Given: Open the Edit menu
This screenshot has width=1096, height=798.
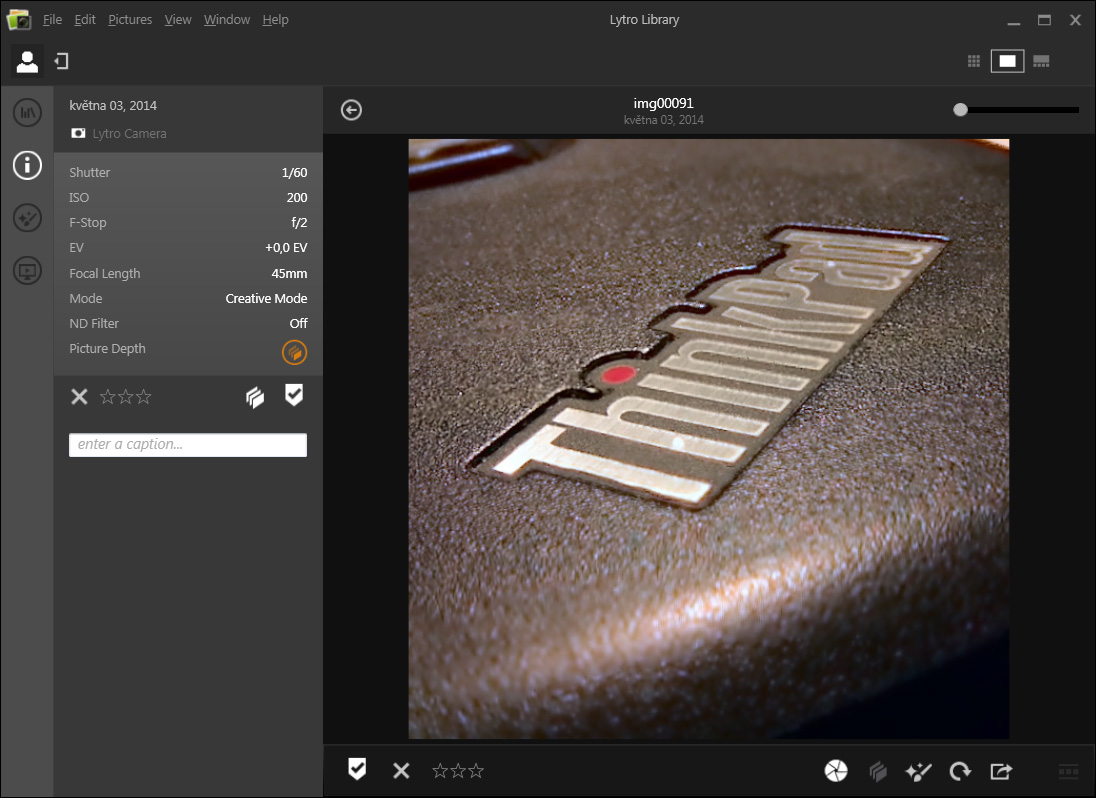Looking at the screenshot, I should click(85, 20).
